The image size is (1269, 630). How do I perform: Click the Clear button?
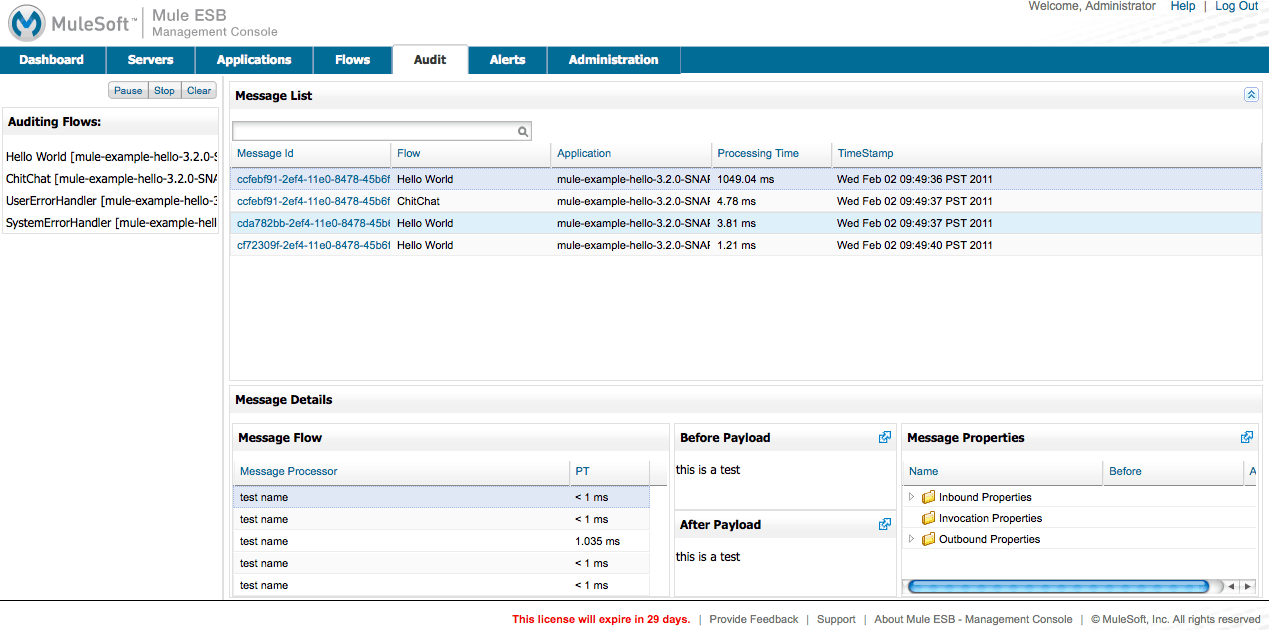click(x=198, y=90)
